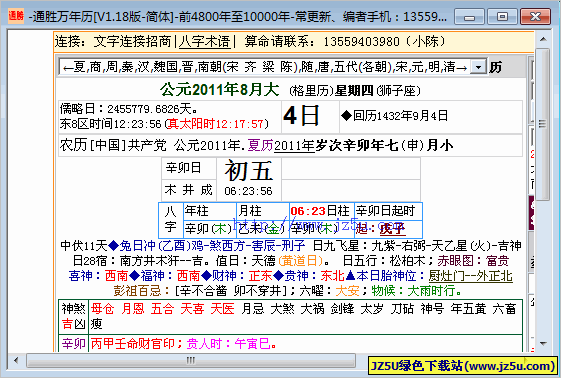Open the 八字术语 link

[x=205, y=41]
